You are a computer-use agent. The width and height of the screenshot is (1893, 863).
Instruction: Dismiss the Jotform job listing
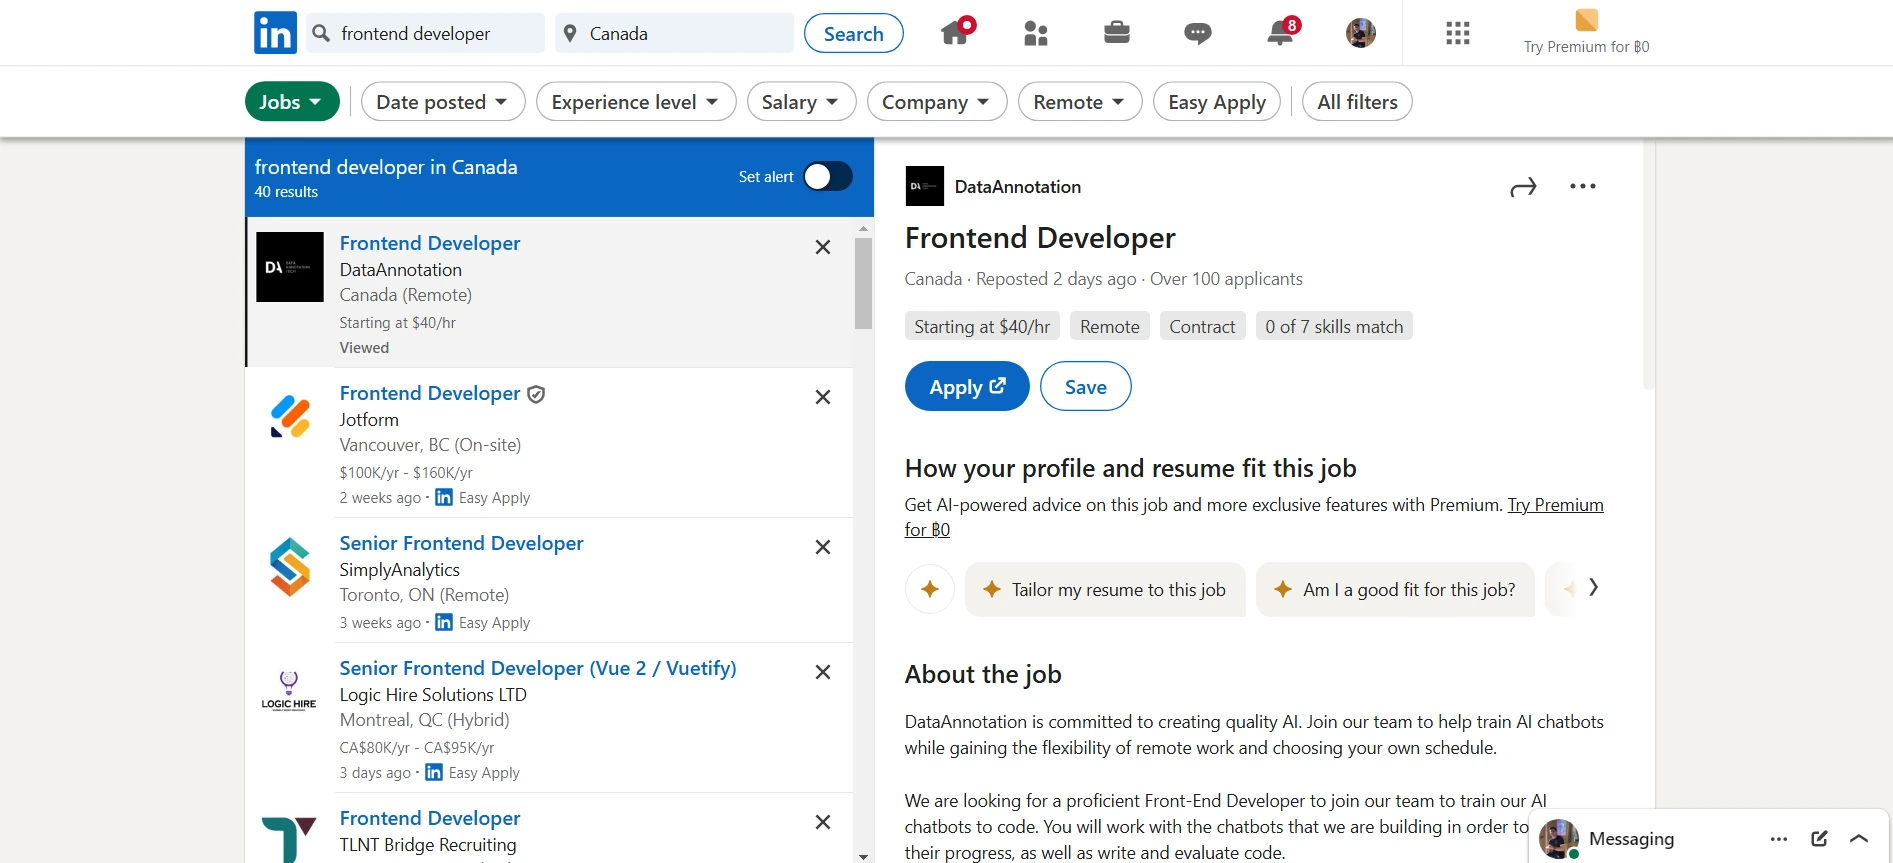tap(823, 397)
